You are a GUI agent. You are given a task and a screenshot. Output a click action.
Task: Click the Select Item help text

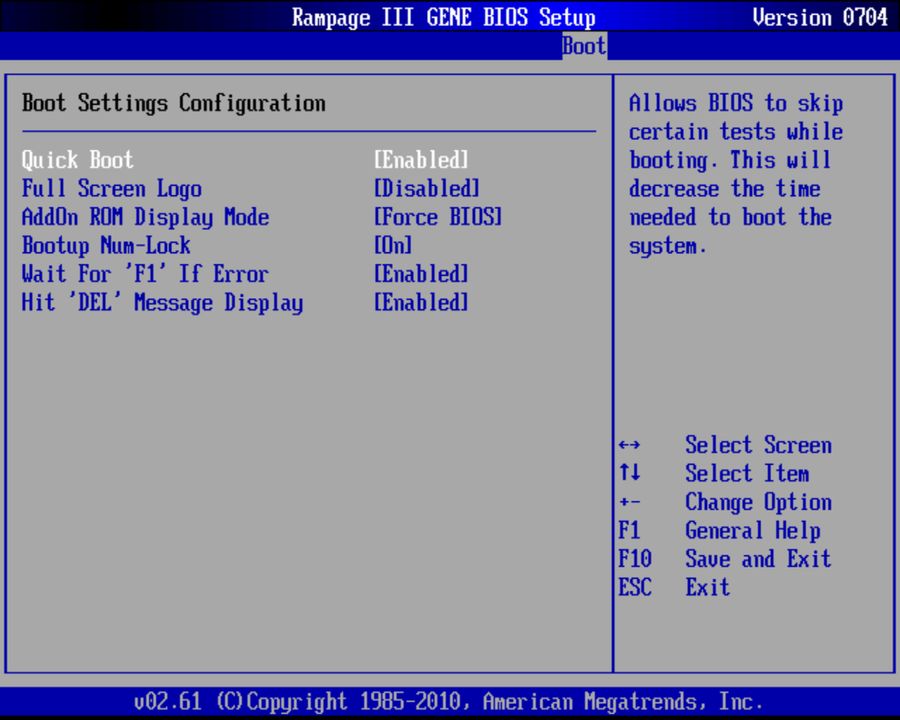click(x=747, y=474)
